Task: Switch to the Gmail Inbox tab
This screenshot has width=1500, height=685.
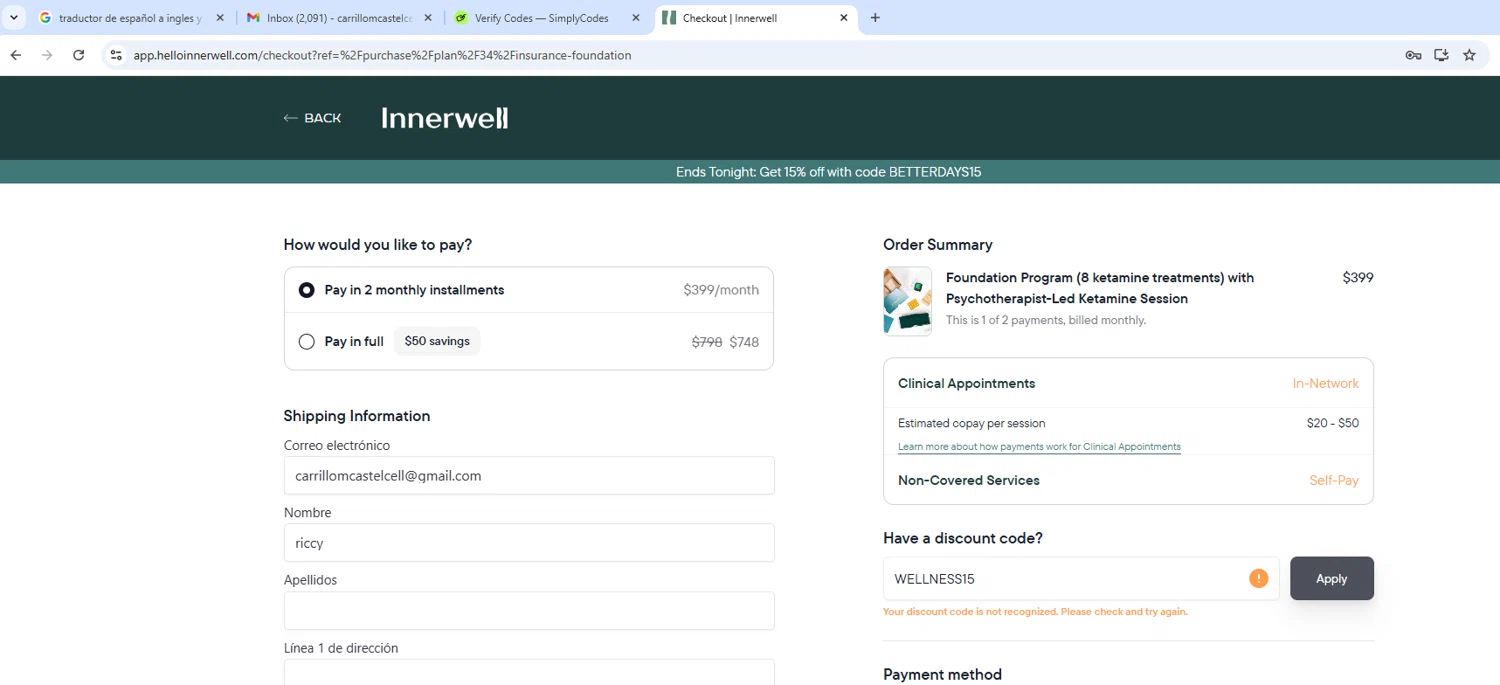Action: (x=340, y=18)
